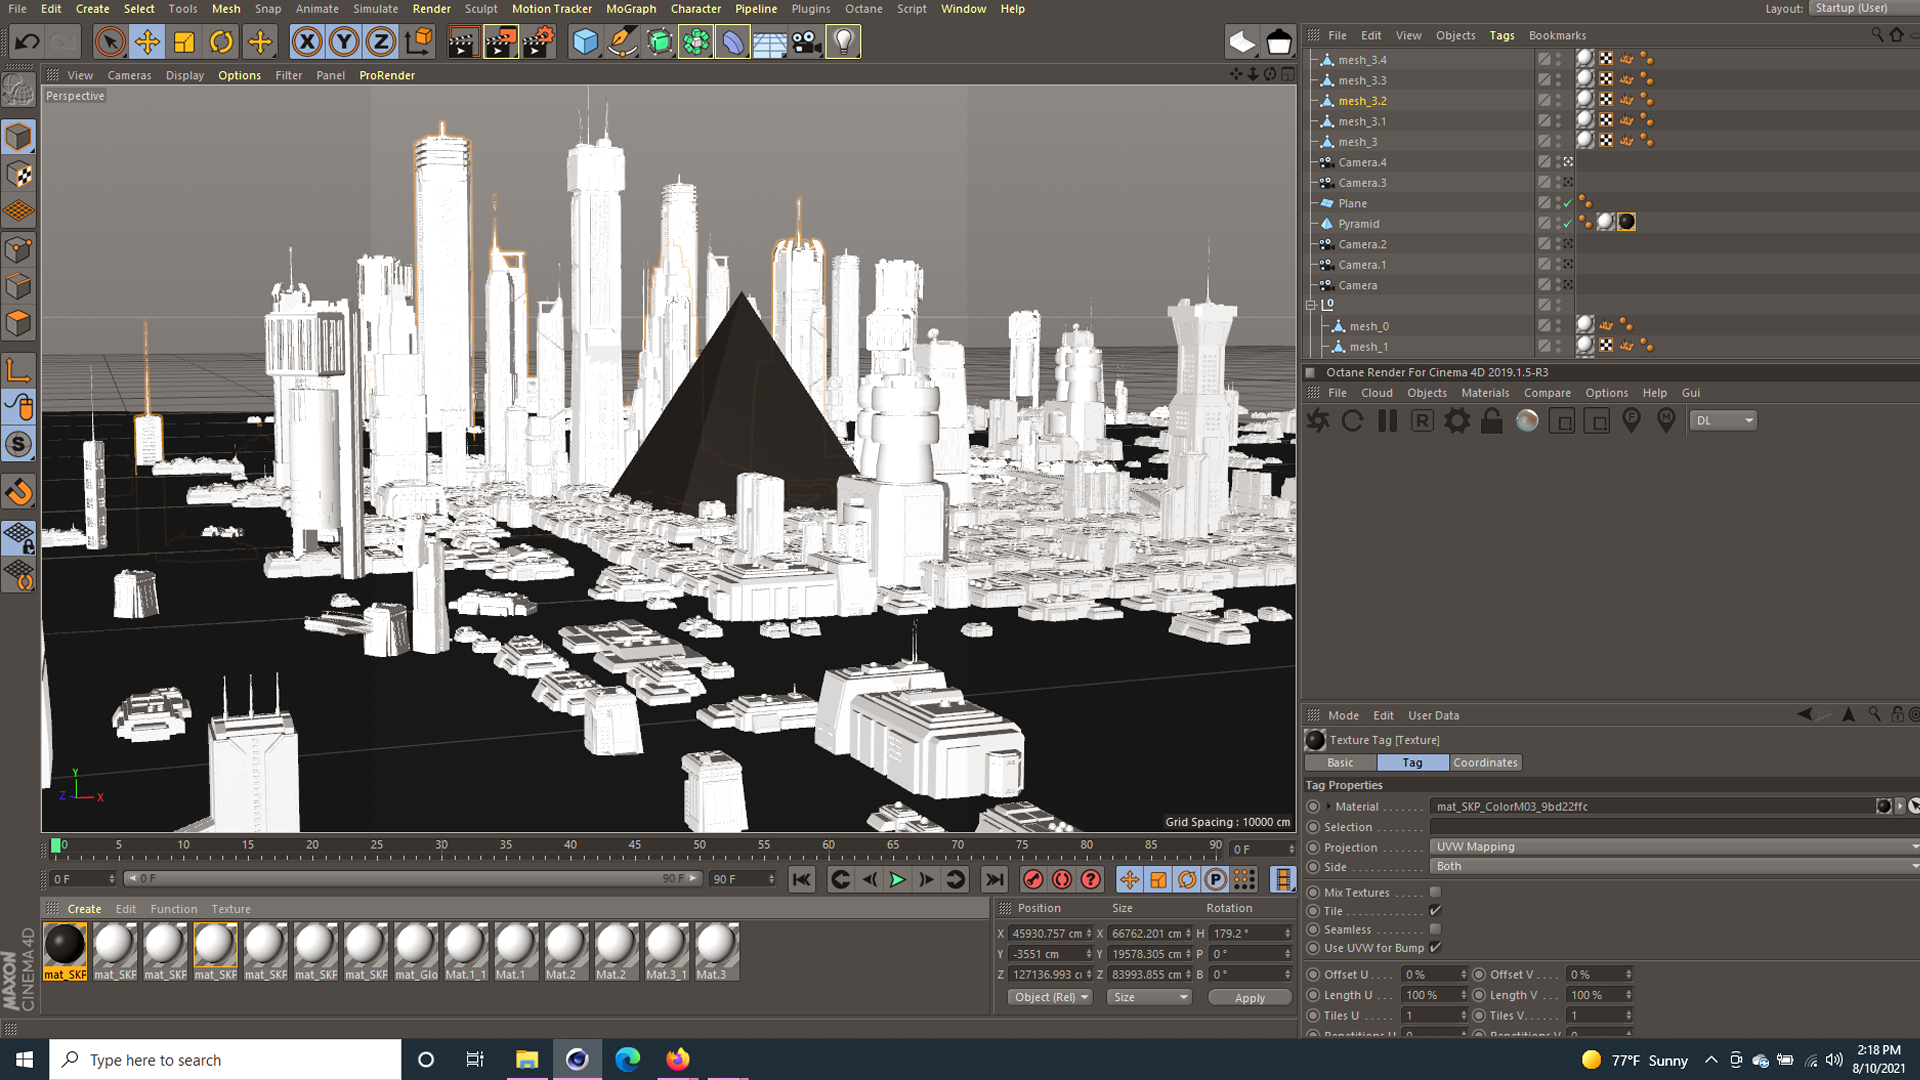Select the Scale tool
The image size is (1920, 1080).
tap(183, 41)
